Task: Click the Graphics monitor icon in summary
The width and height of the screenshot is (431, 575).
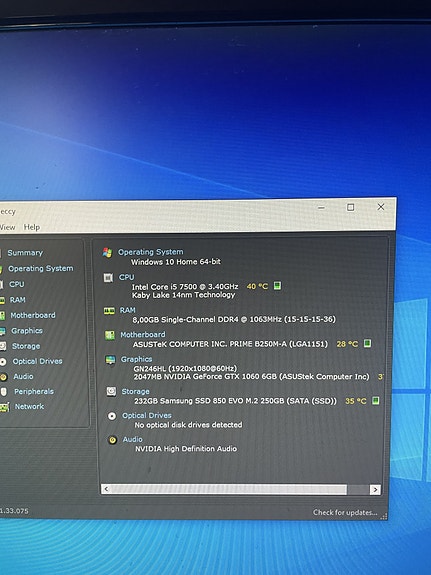Action: pyautogui.click(x=110, y=360)
